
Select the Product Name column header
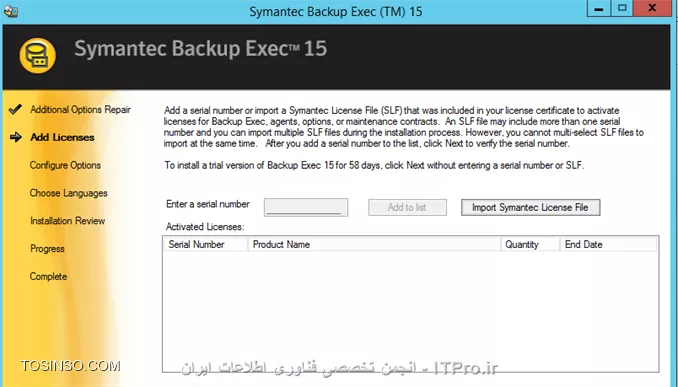(374, 244)
